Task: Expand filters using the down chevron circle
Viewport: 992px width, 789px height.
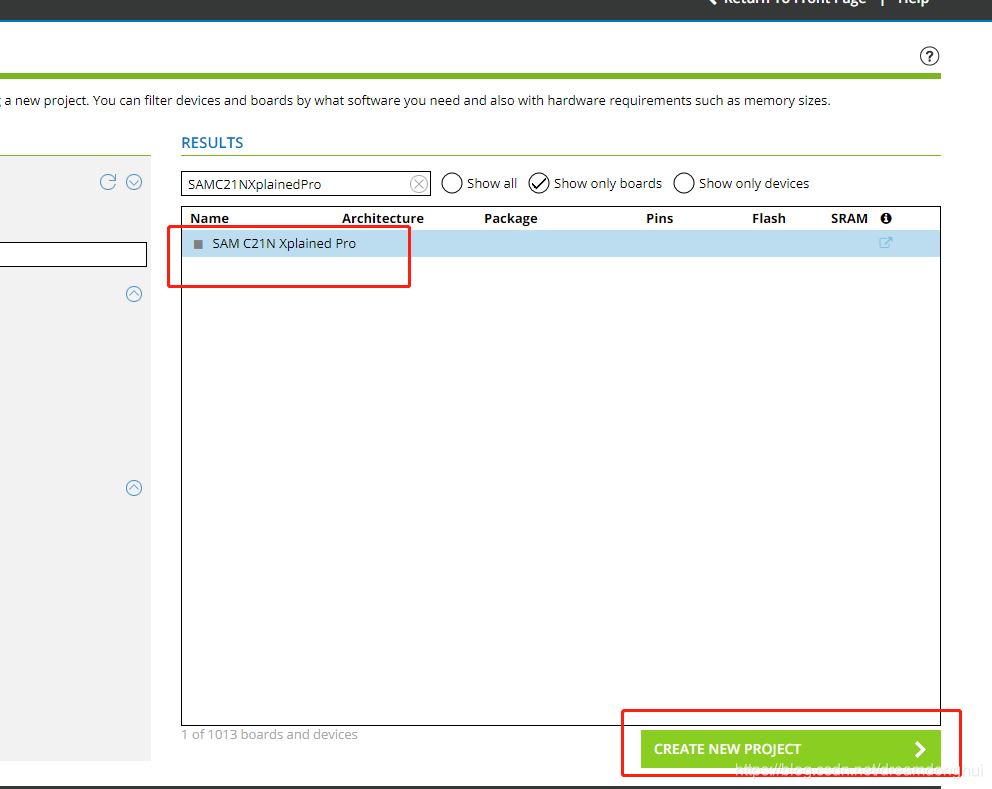Action: [x=134, y=182]
